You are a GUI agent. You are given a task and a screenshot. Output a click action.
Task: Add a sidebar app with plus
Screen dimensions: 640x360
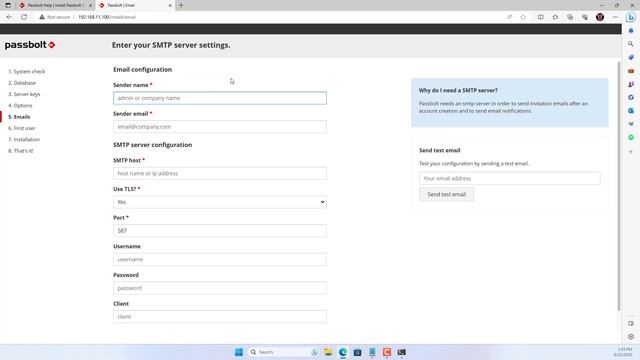631,151
